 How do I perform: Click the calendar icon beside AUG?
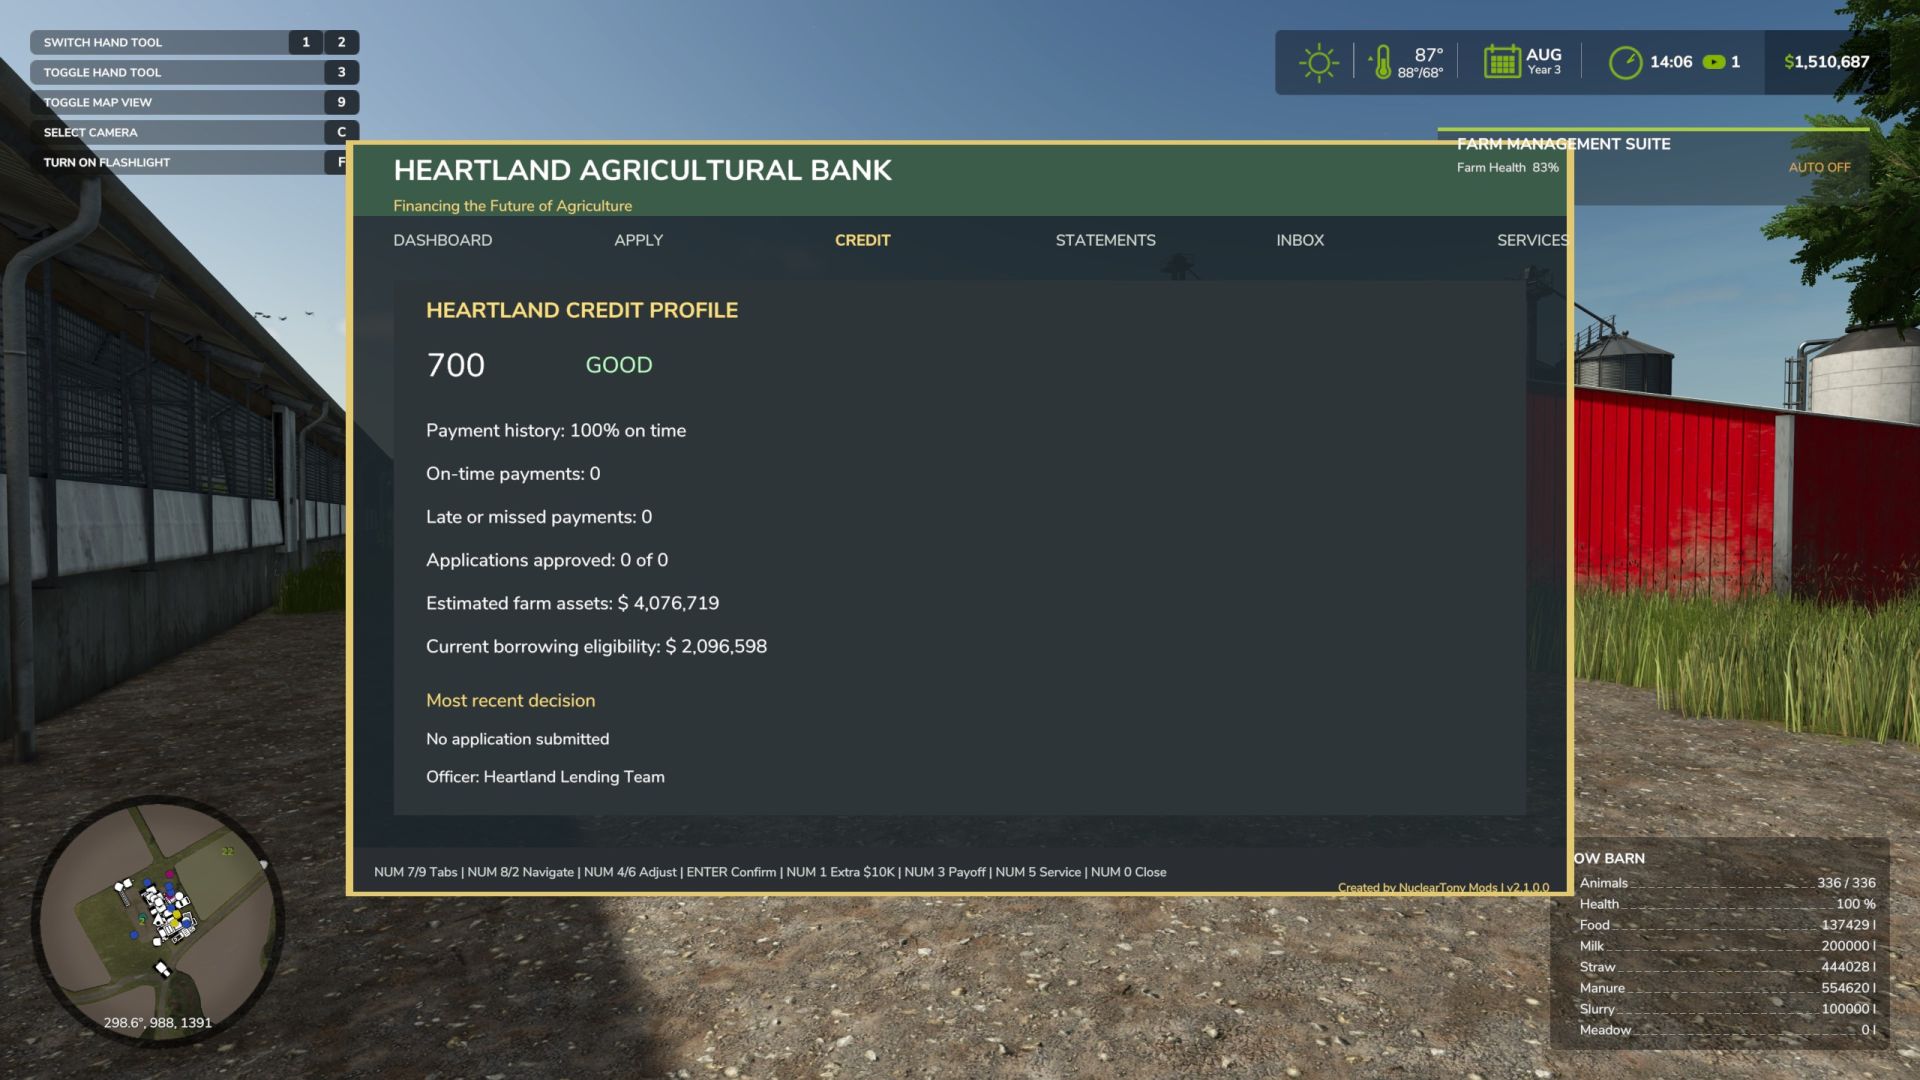coord(1501,62)
